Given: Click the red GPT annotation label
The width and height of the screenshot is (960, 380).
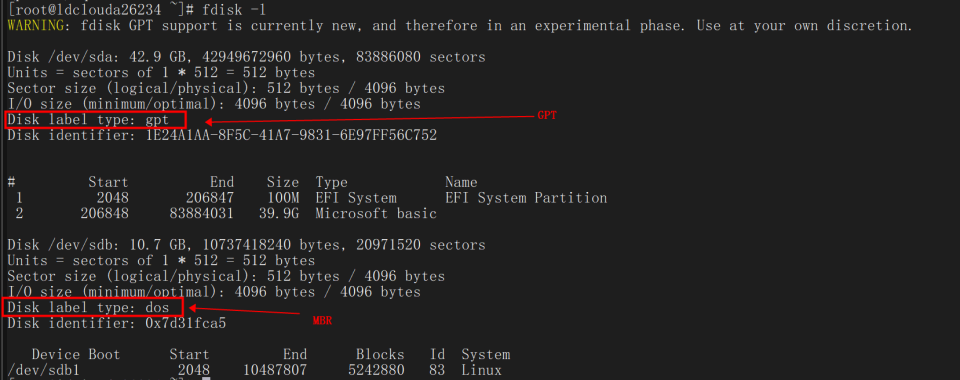Looking at the screenshot, I should coord(547,115).
